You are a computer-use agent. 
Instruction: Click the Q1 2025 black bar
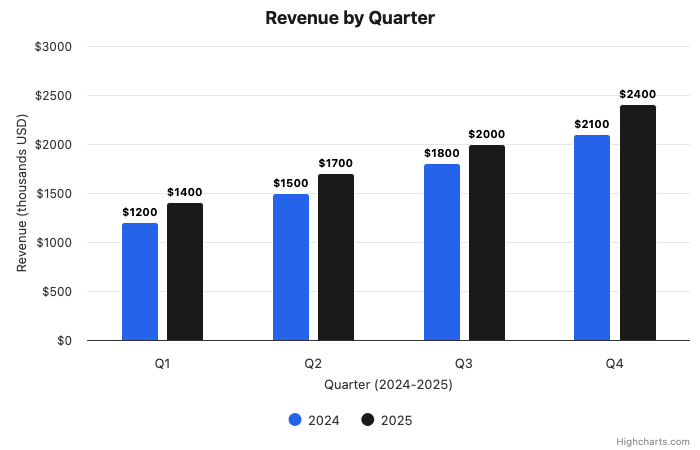[185, 272]
